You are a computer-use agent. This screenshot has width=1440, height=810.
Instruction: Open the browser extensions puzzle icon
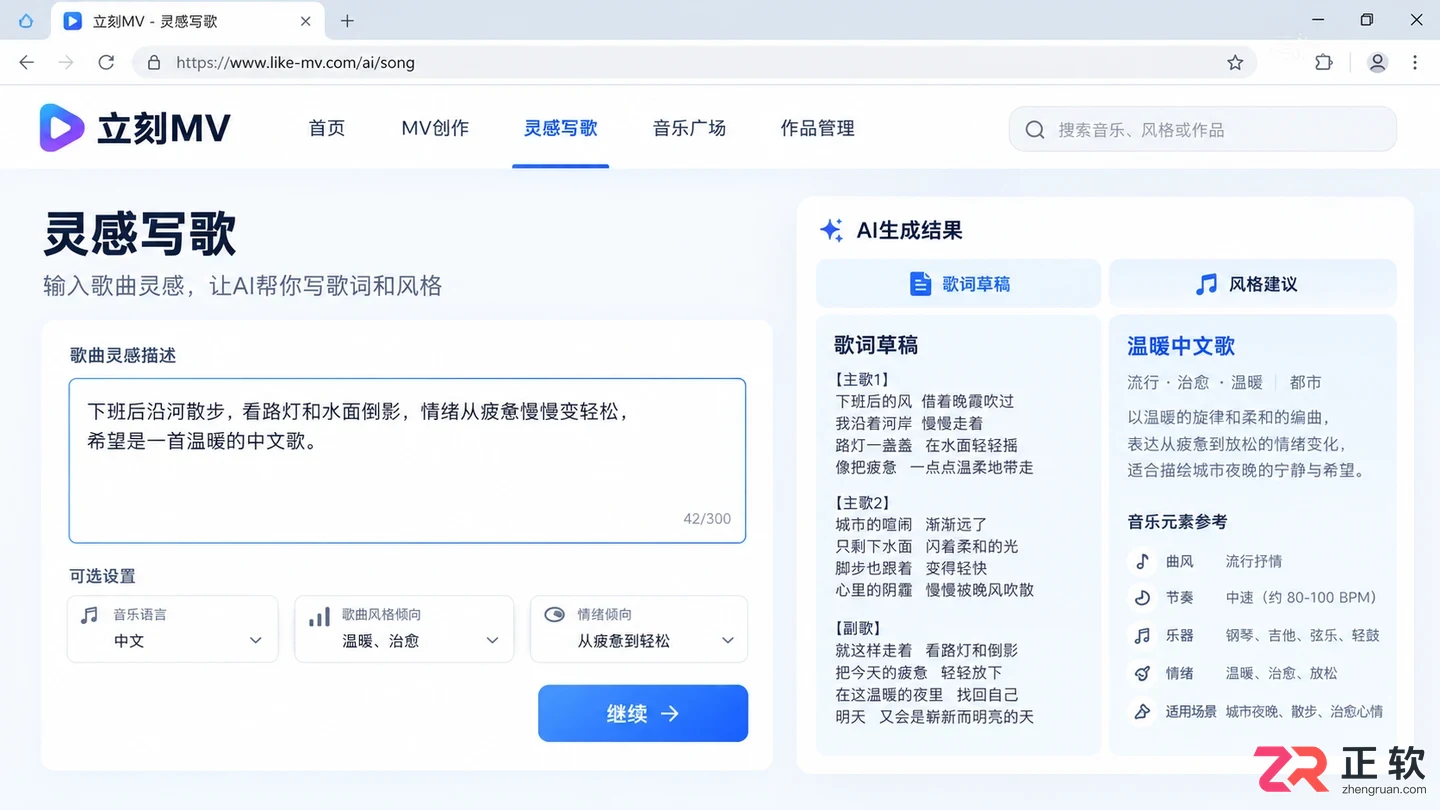[x=1323, y=62]
